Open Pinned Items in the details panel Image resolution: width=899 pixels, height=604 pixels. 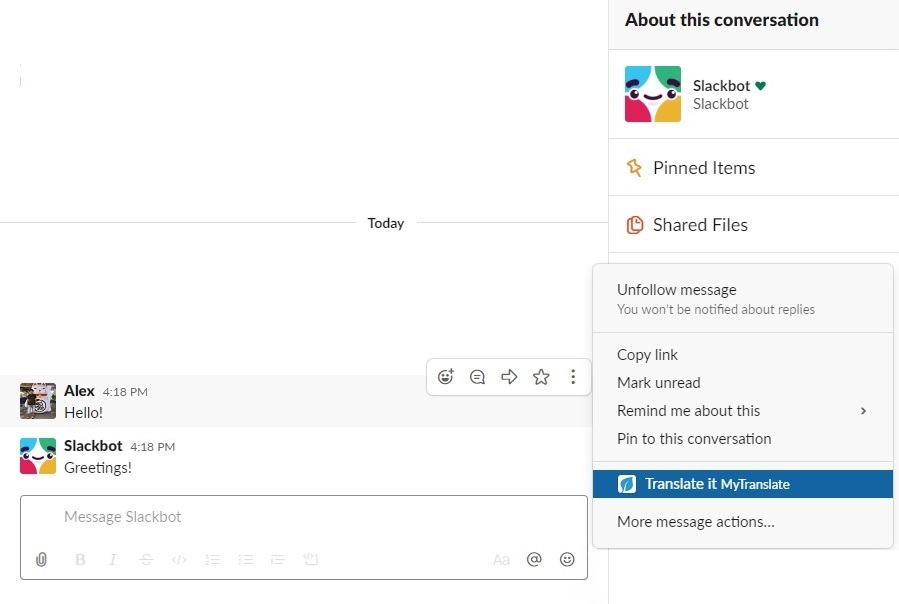[x=753, y=167]
